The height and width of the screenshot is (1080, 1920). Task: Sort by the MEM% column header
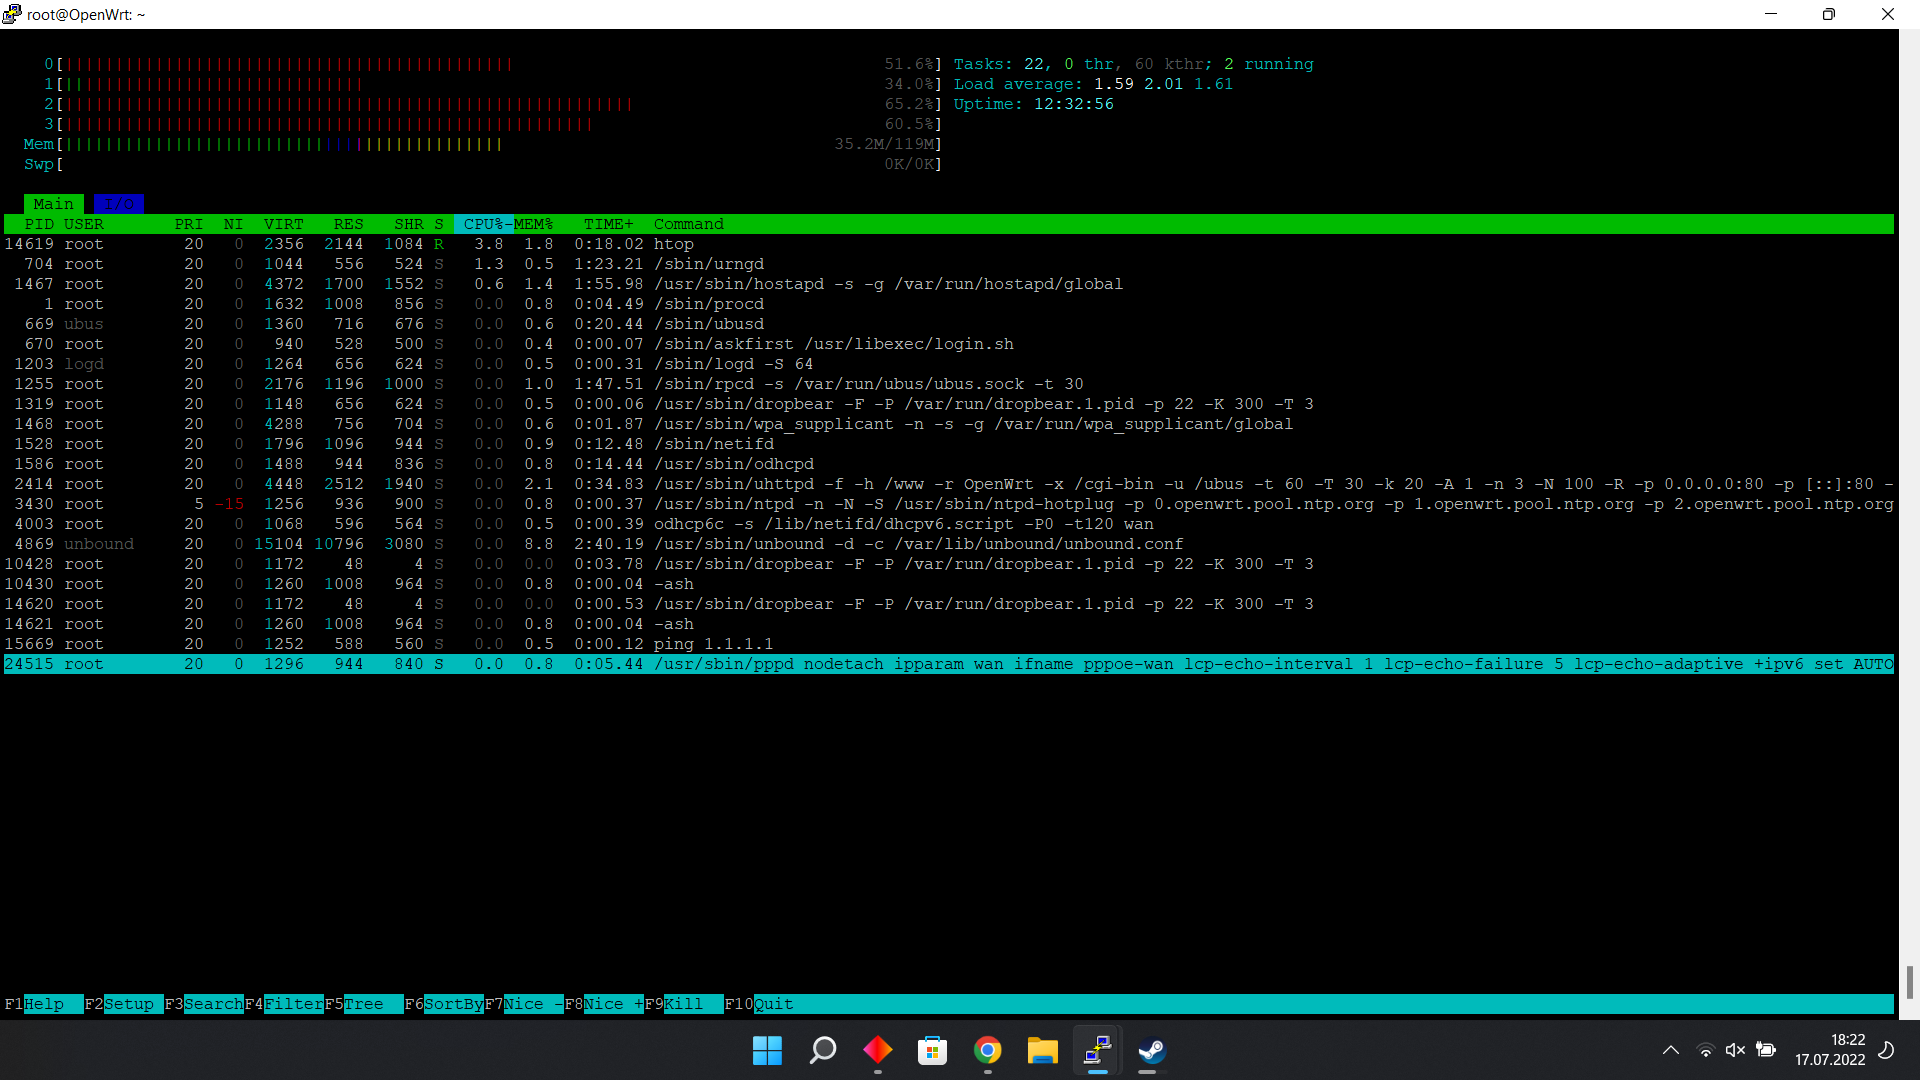coord(533,224)
